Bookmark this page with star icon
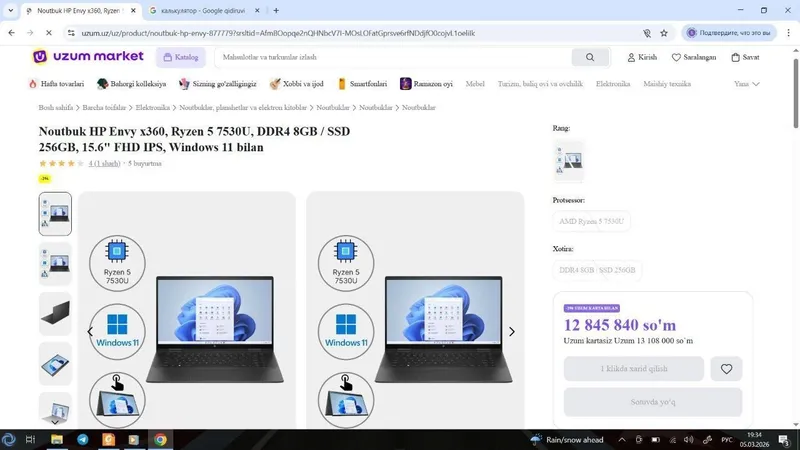 [664, 33]
